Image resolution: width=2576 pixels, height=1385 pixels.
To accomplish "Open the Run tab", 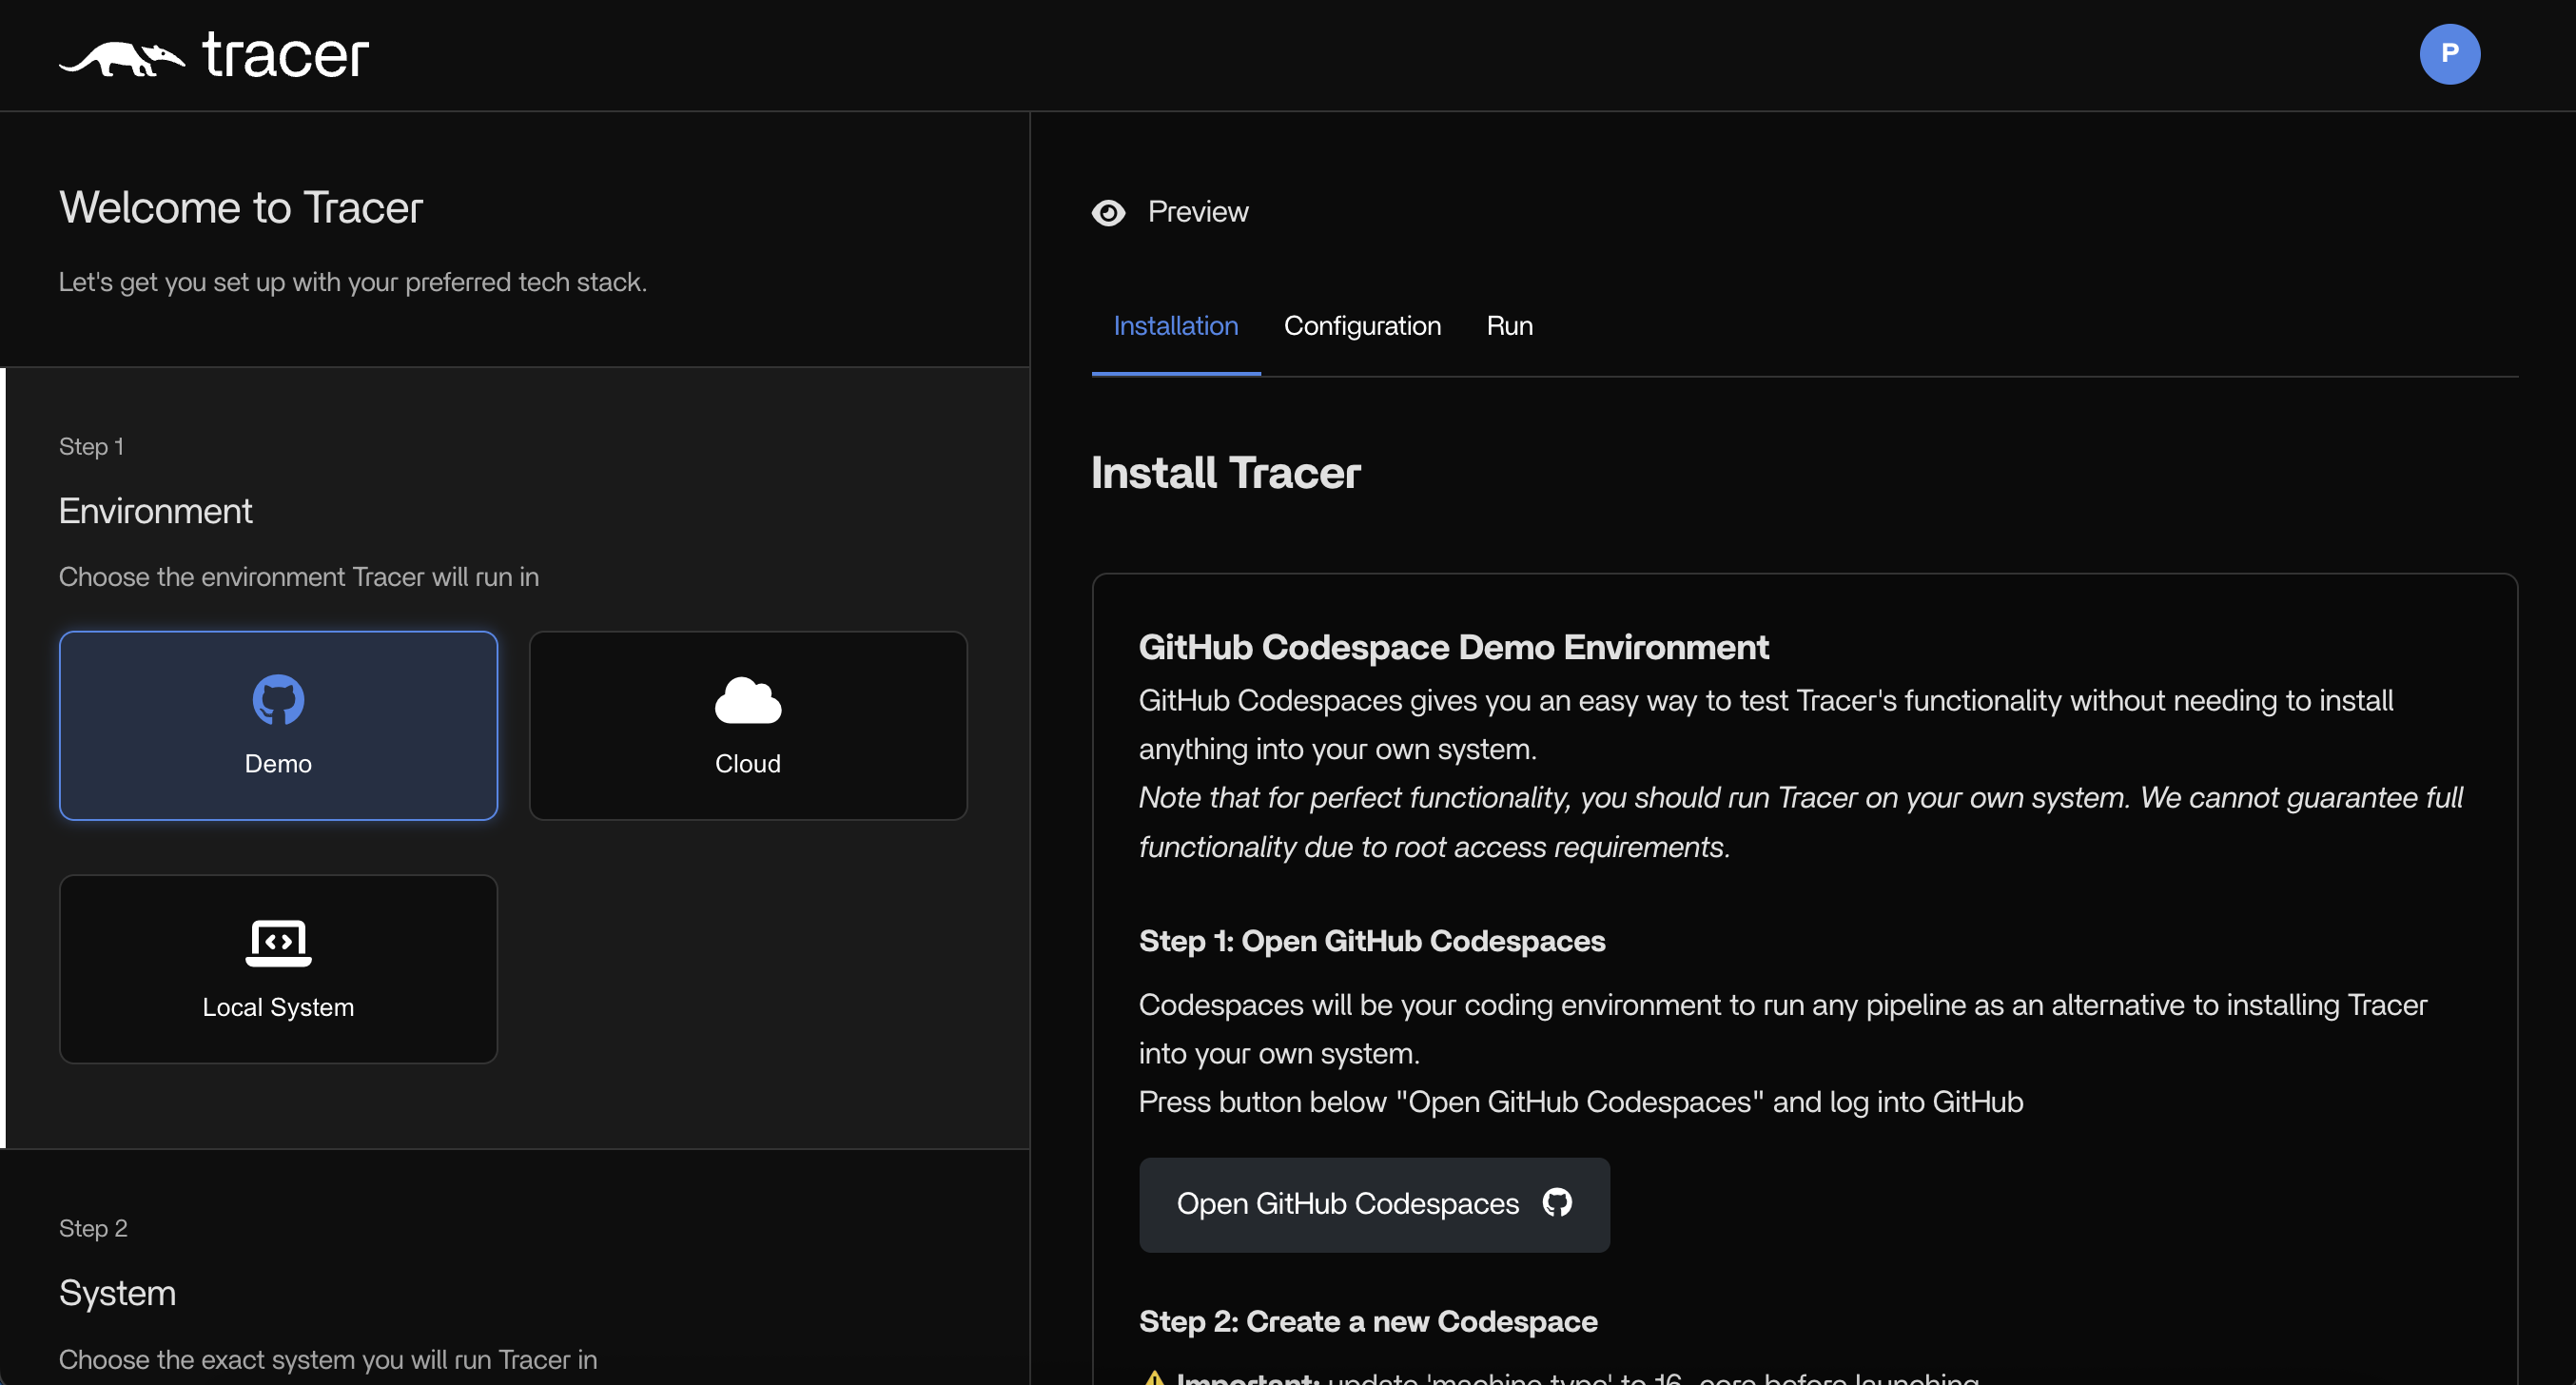I will tap(1509, 326).
